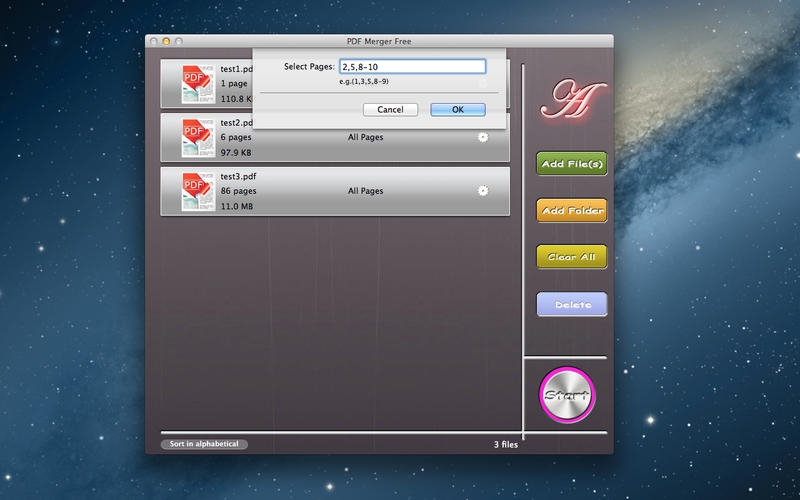Image resolution: width=800 pixels, height=500 pixels.
Task: Click the test1.pdf PDF file icon
Action: point(197,85)
